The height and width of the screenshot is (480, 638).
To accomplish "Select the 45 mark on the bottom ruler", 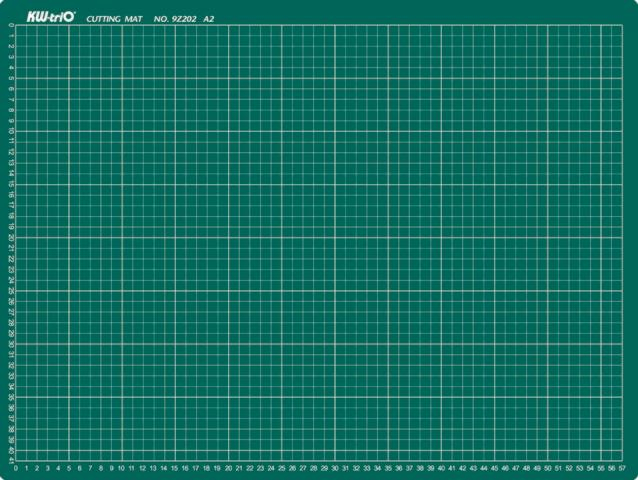I will pos(494,468).
